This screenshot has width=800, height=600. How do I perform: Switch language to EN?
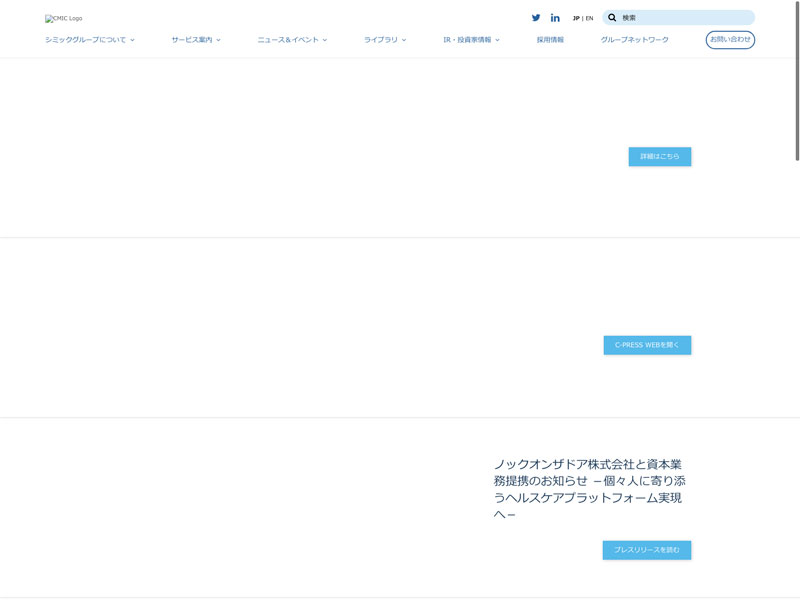point(589,18)
